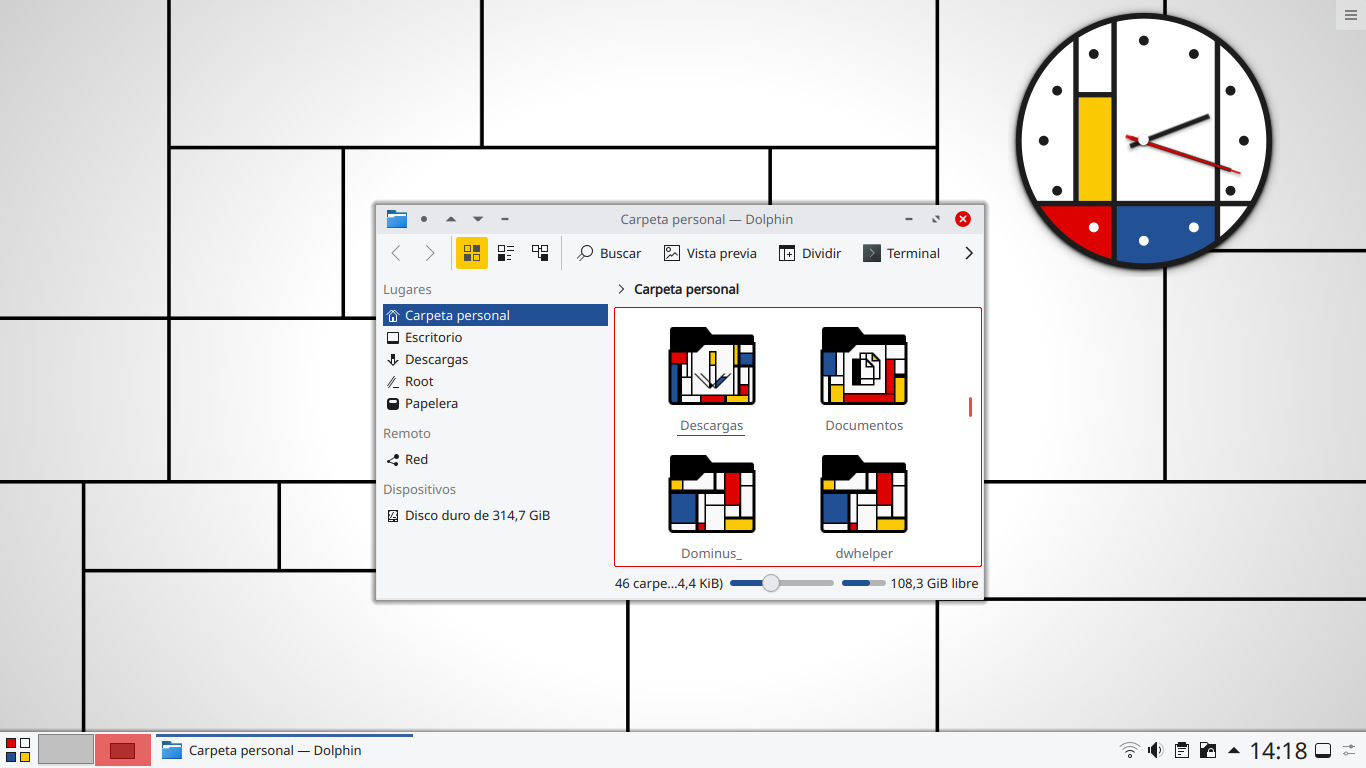Select the dwhelper folder icon

864,494
